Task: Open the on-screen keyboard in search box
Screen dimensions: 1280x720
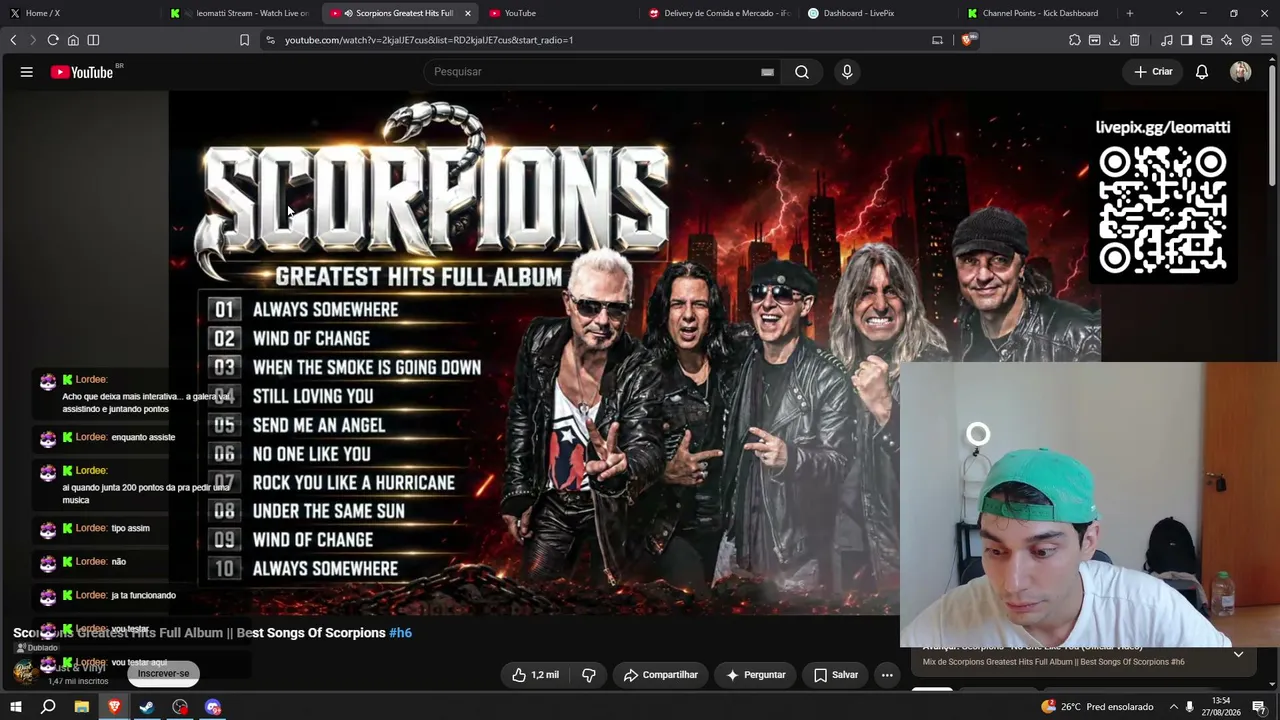Action: [x=767, y=72]
